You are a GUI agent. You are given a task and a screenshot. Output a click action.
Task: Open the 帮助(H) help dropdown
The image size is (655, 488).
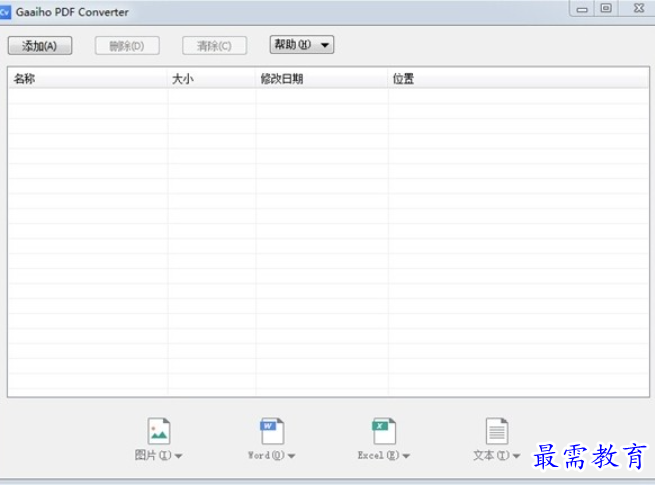click(302, 45)
